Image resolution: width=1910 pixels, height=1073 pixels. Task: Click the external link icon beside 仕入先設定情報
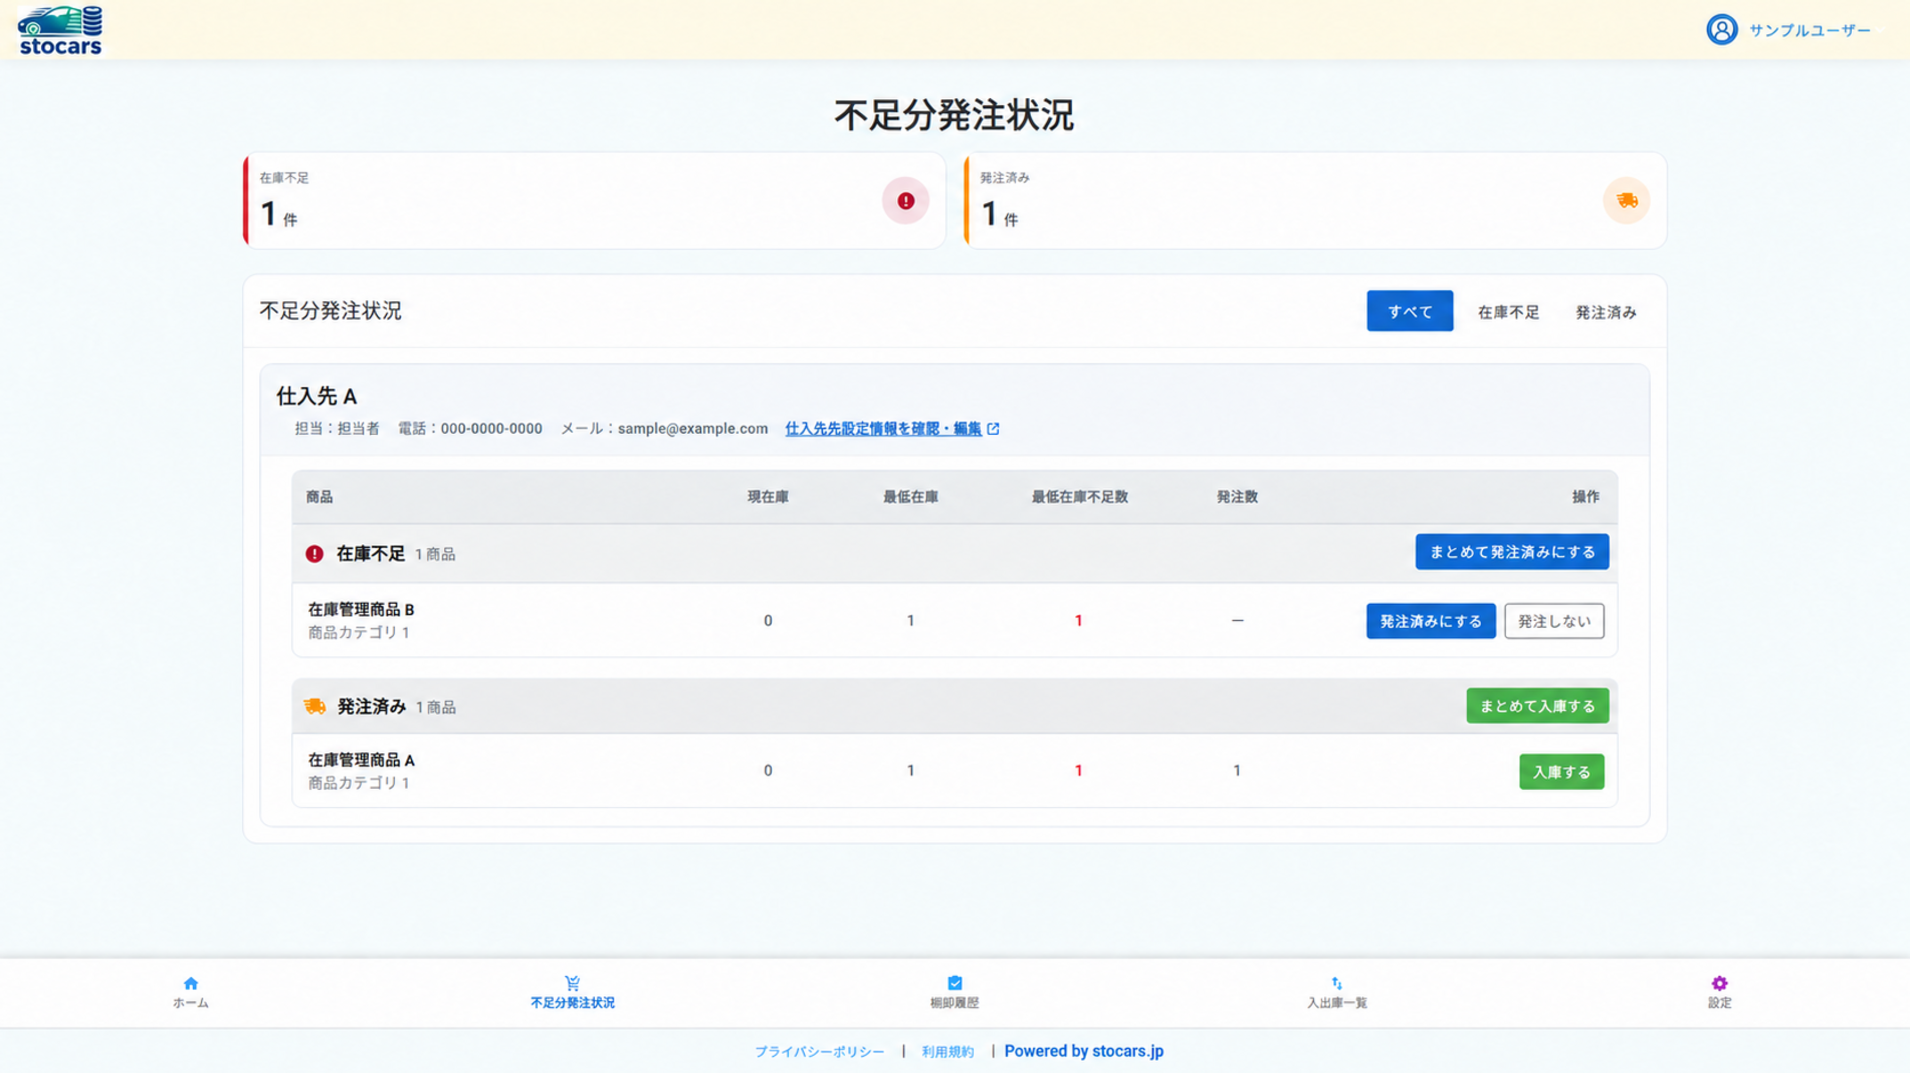click(x=993, y=429)
